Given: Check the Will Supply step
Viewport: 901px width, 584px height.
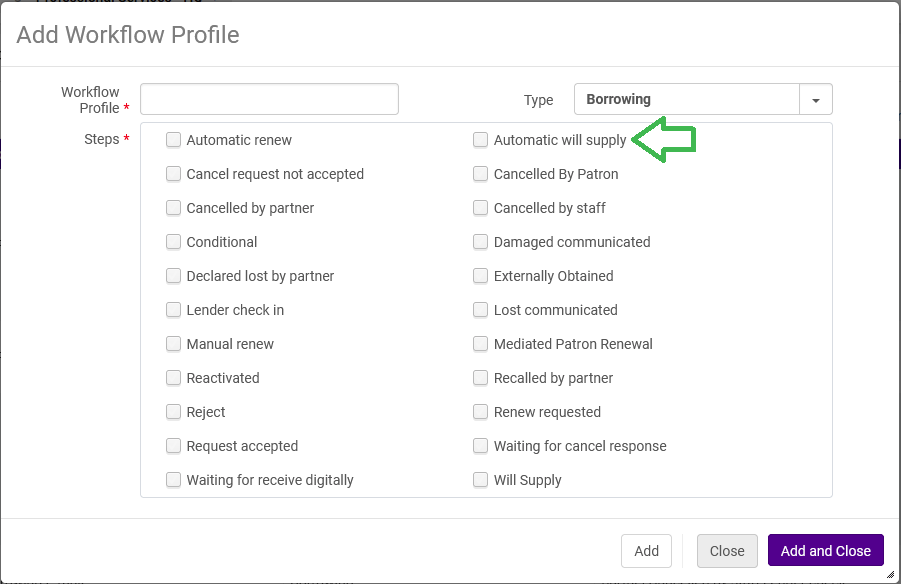Looking at the screenshot, I should pyautogui.click(x=481, y=480).
